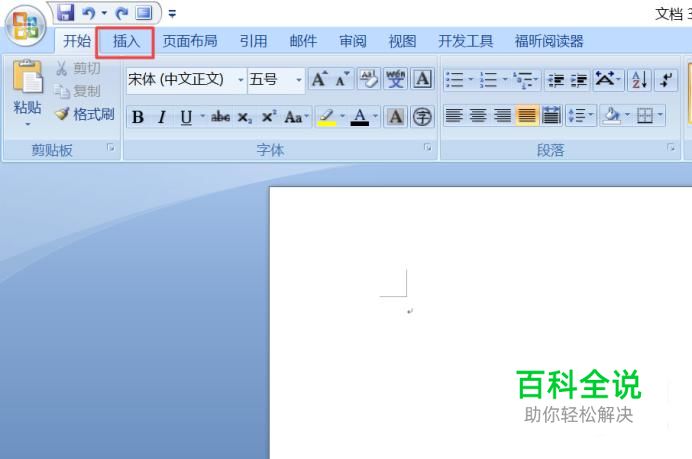Open the 插入 ribbon tab
Viewport: 692px width, 459px height.
[x=126, y=41]
